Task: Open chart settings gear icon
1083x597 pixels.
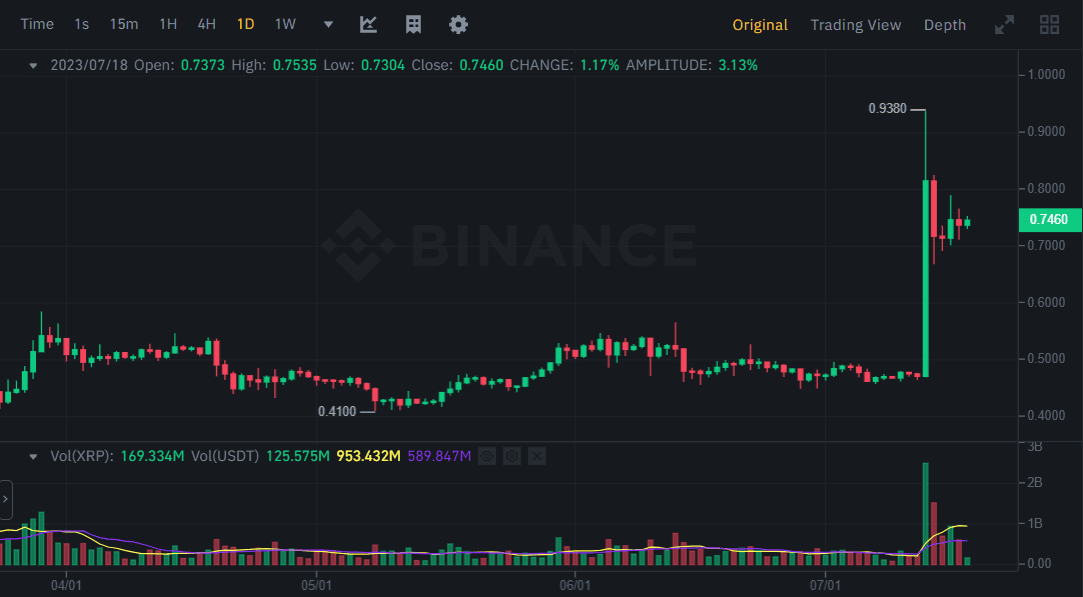Action: (x=458, y=24)
